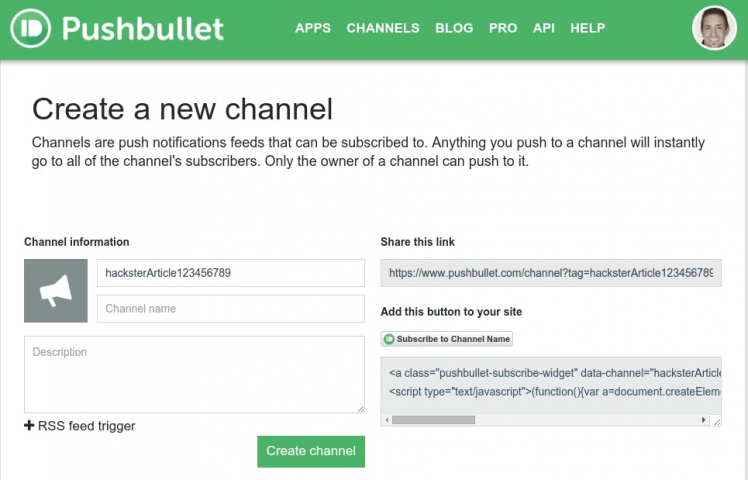Navigate to the PRO page
Screen dimensions: 748x480
(x=503, y=28)
